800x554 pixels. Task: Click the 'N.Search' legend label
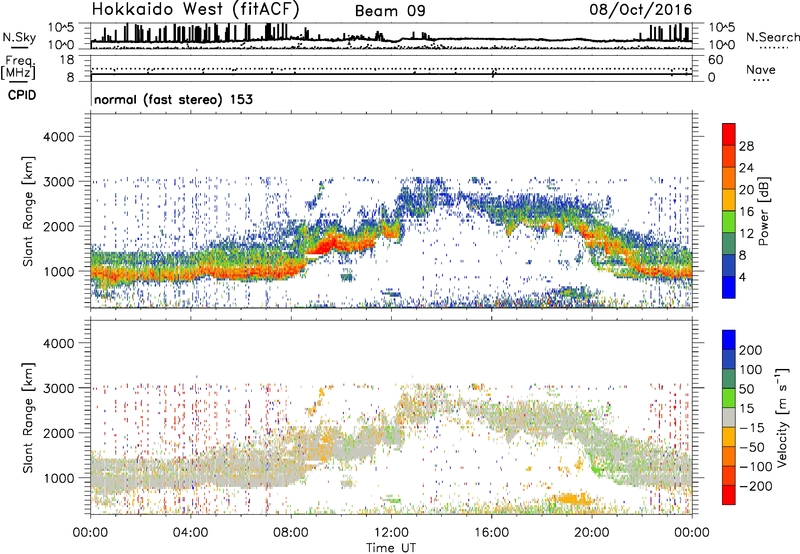coord(772,37)
